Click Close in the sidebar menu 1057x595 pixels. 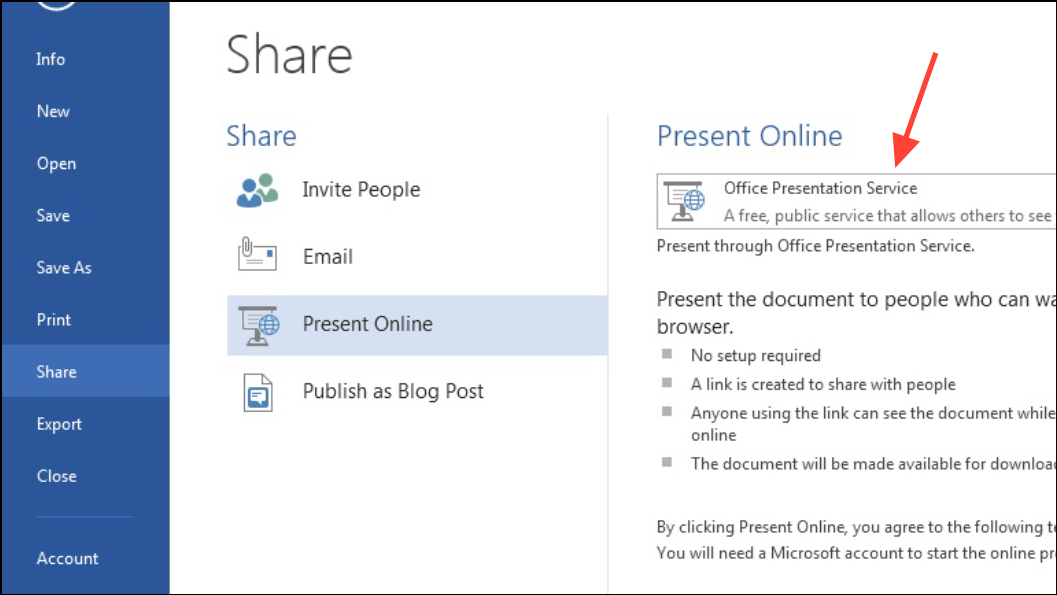tap(56, 475)
